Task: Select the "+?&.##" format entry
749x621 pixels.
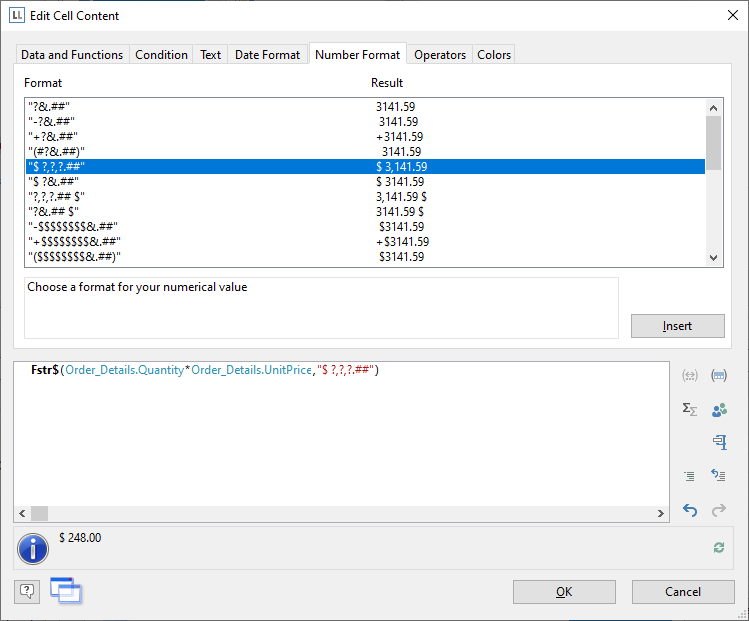Action: pyautogui.click(x=54, y=137)
